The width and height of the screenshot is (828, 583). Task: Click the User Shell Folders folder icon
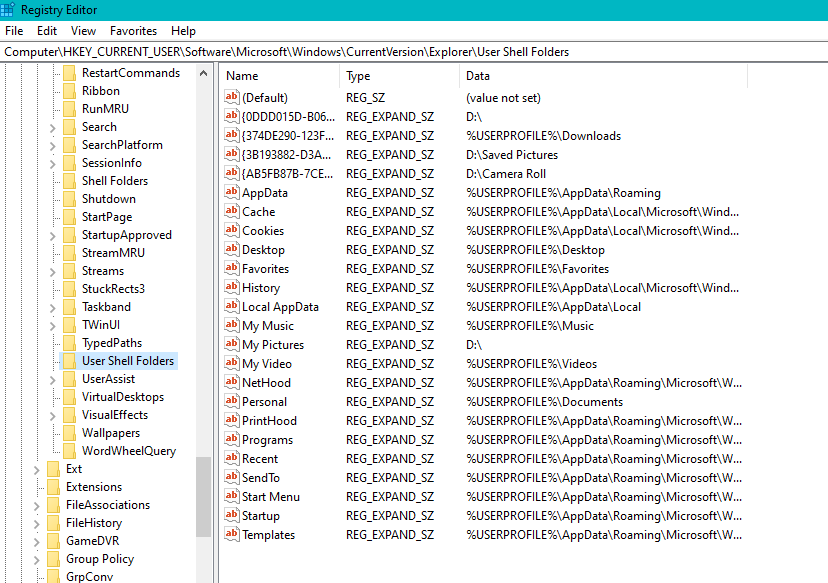coord(69,361)
